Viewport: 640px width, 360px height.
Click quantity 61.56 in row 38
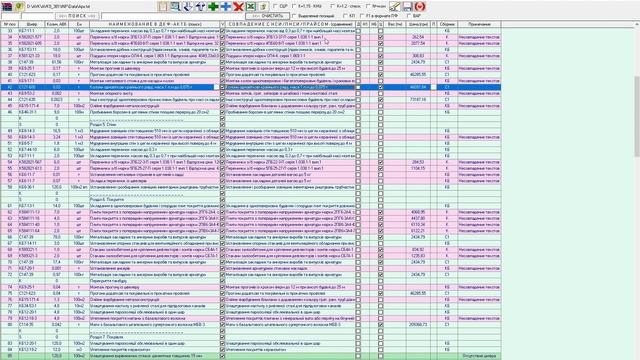[x=57, y=62]
